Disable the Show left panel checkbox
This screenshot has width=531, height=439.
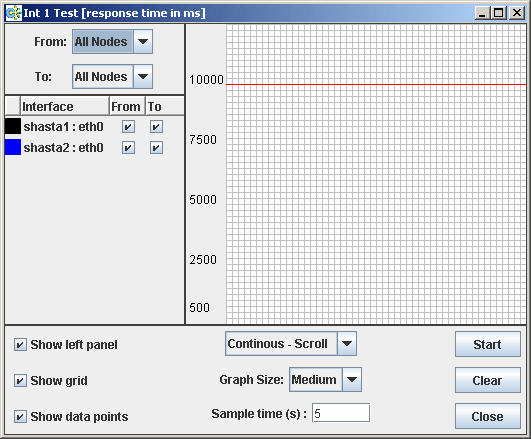(x=20, y=345)
